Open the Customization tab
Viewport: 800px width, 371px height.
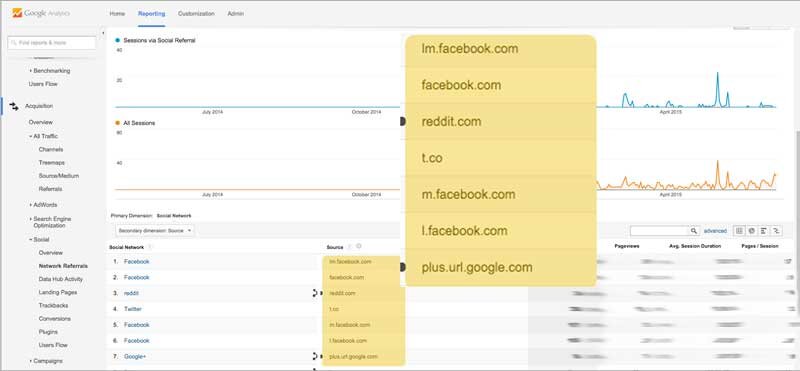[x=196, y=14]
